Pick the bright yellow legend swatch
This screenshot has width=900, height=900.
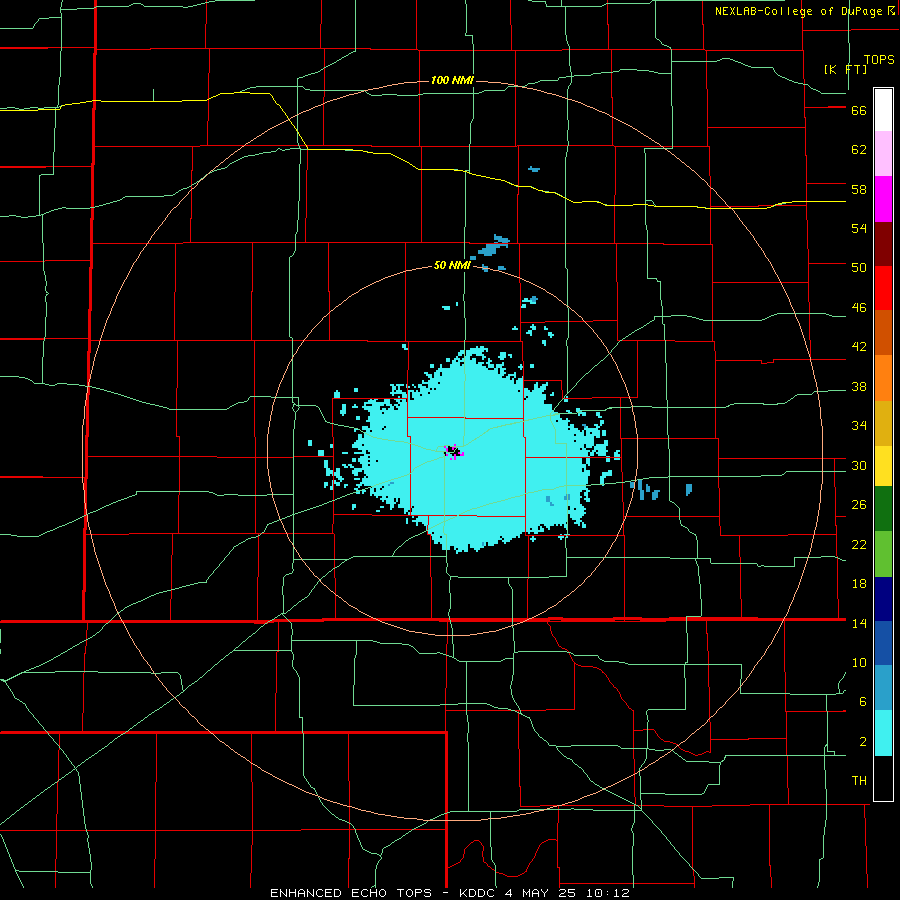pos(883,466)
